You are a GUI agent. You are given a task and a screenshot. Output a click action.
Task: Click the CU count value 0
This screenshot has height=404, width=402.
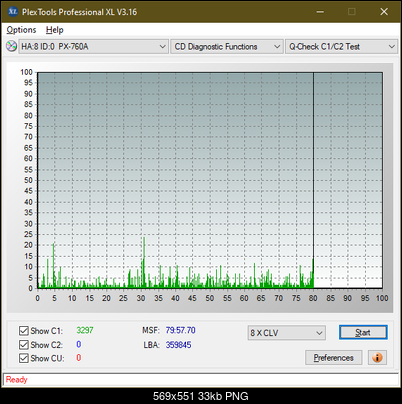coord(79,358)
